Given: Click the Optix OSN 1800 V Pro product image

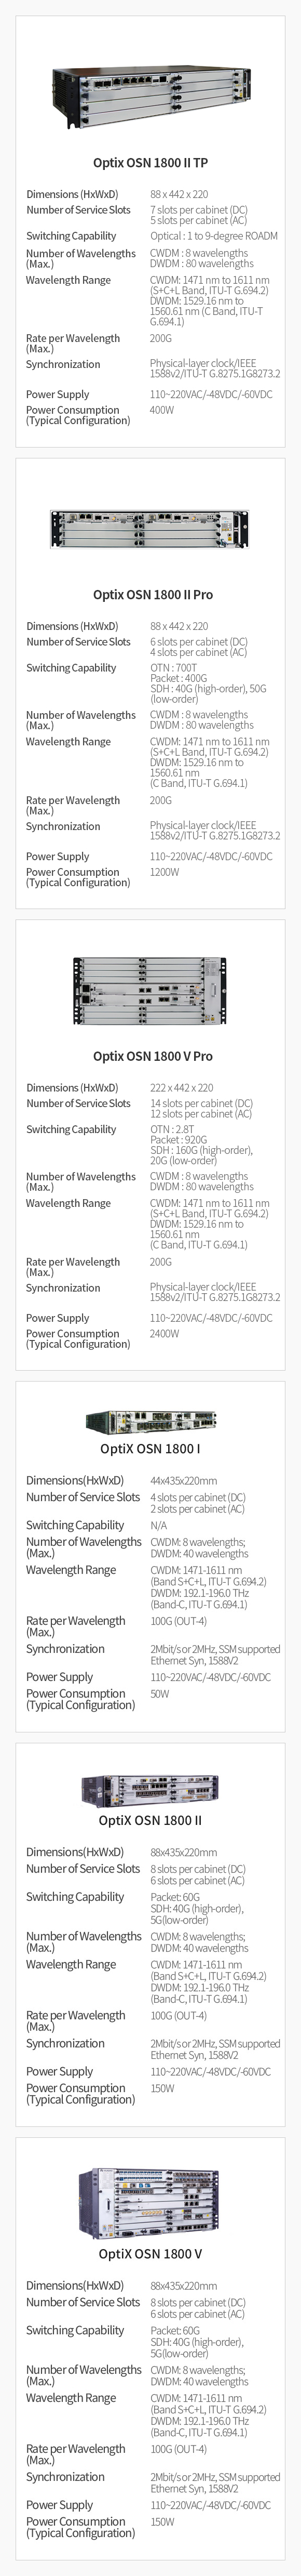Looking at the screenshot, I should coord(150,990).
